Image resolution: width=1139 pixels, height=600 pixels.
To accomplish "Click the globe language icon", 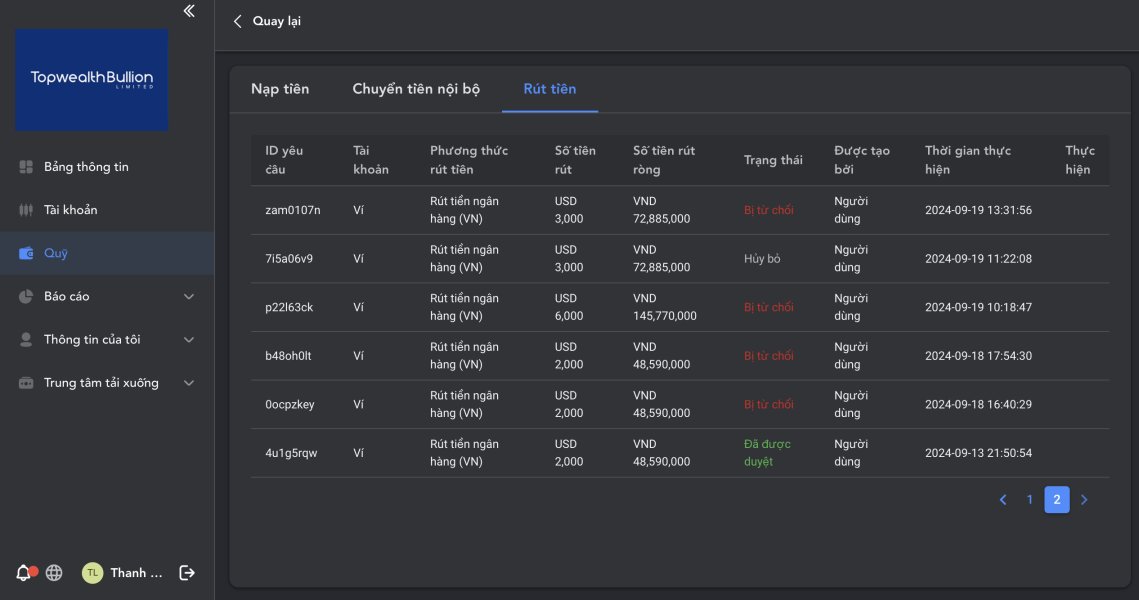I will click(54, 573).
